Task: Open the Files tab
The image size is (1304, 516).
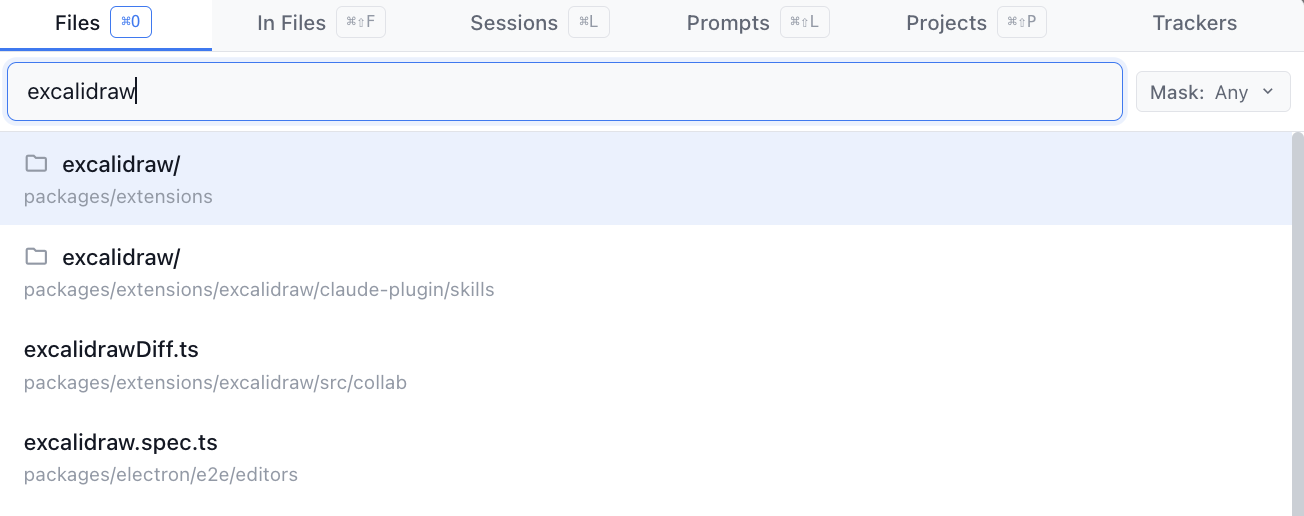Action: point(105,23)
